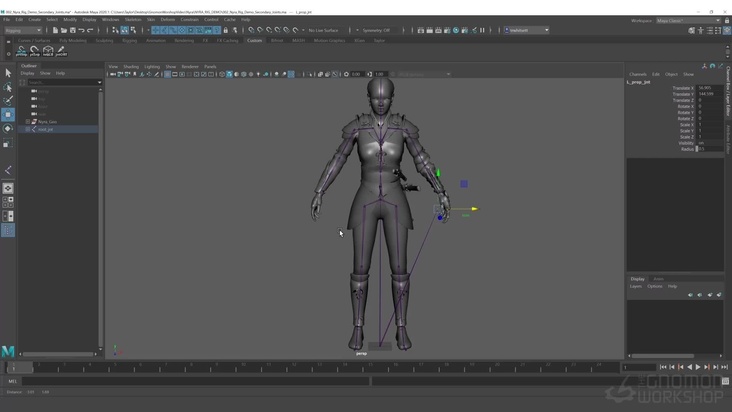The width and height of the screenshot is (732, 412).
Task: Open the Symmetry Off dropdown
Action: coord(379,30)
